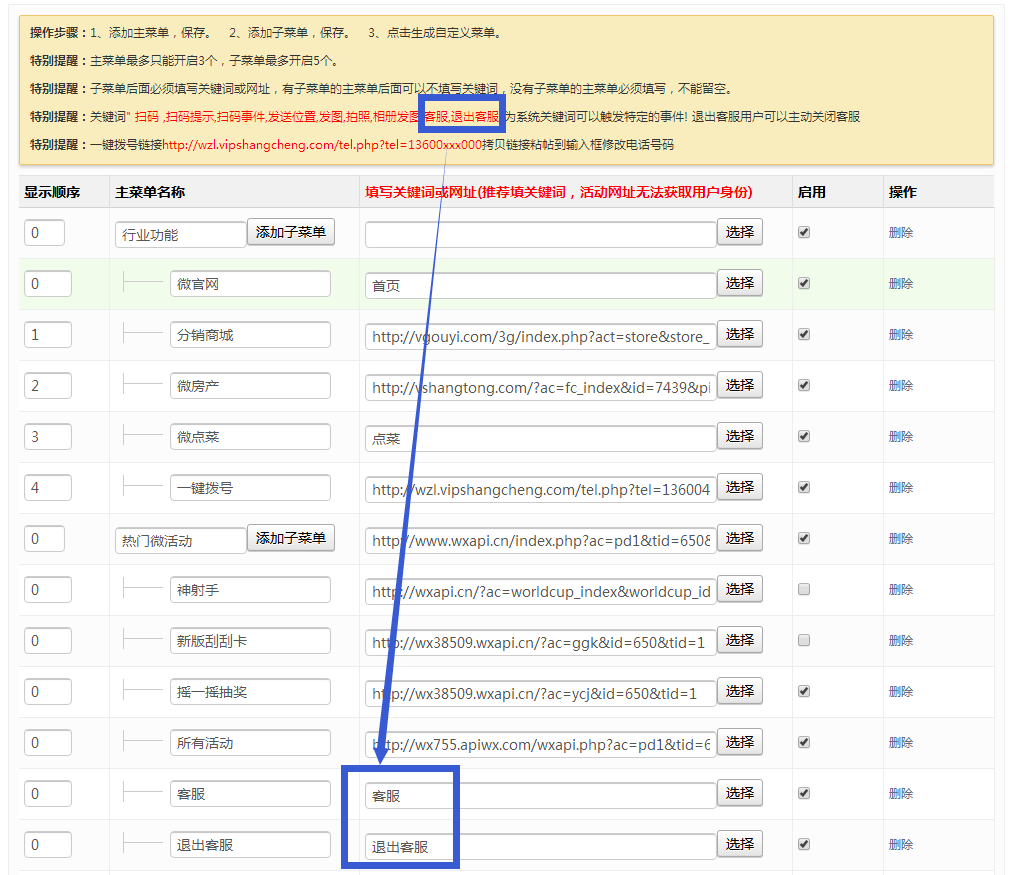Image resolution: width=1020 pixels, height=875 pixels.
Task: Click the empty keyword field for 行业功能
Action: pyautogui.click(x=540, y=234)
